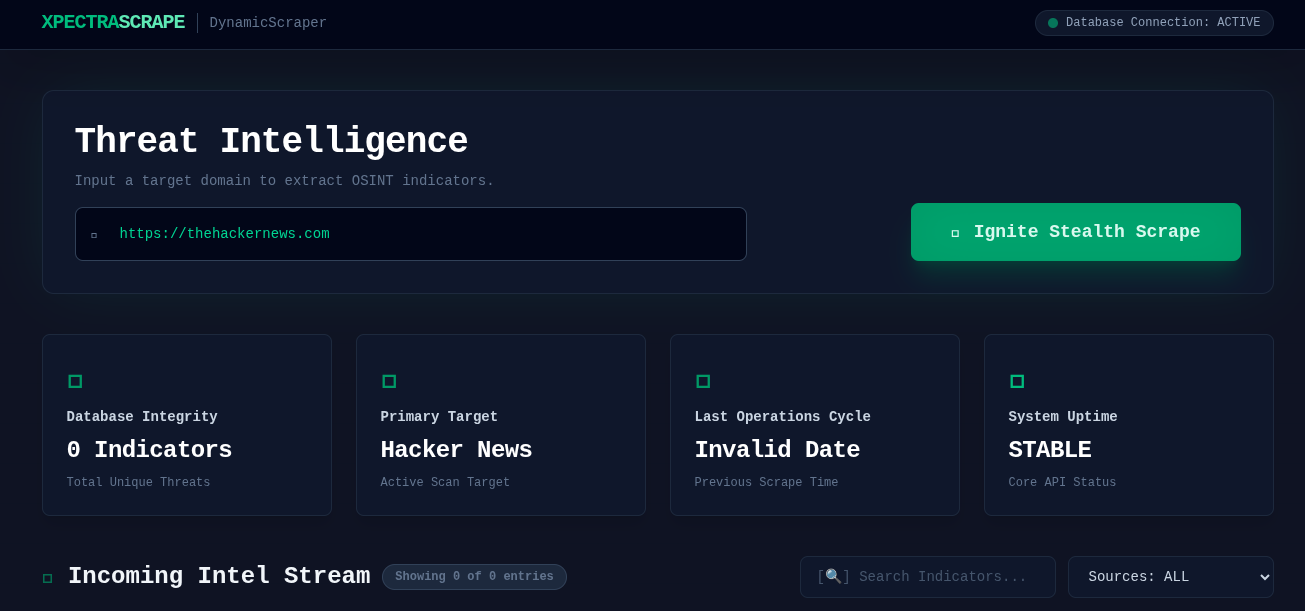Click the Active Scan Target caption

coord(445,483)
